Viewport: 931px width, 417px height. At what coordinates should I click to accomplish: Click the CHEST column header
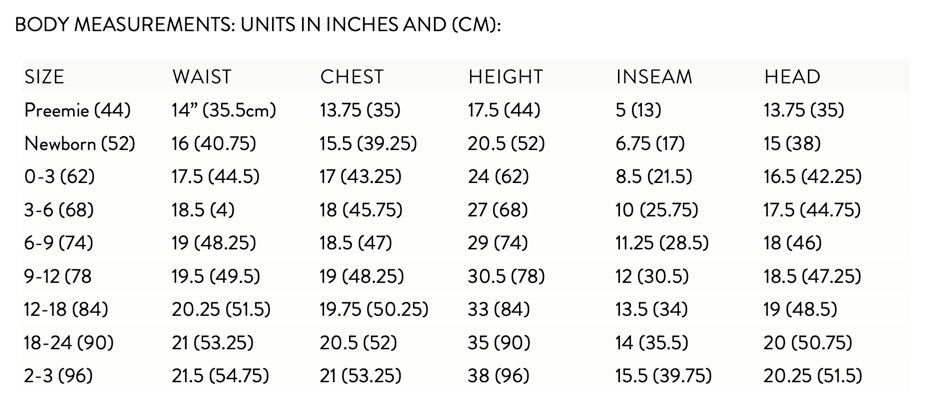[351, 77]
